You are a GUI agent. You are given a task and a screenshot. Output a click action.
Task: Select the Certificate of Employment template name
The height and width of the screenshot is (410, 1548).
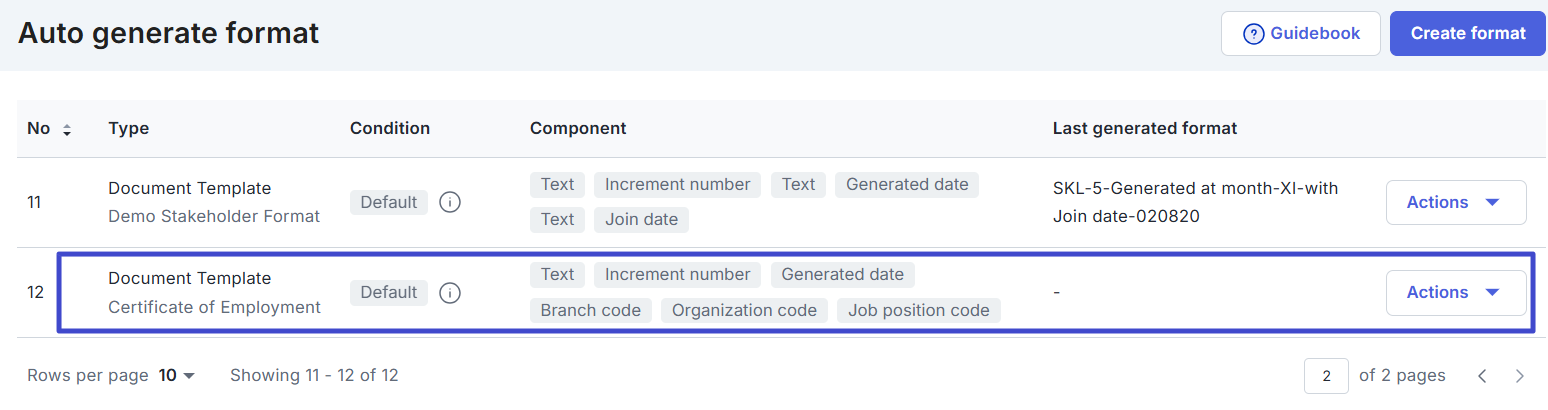pyautogui.click(x=214, y=308)
